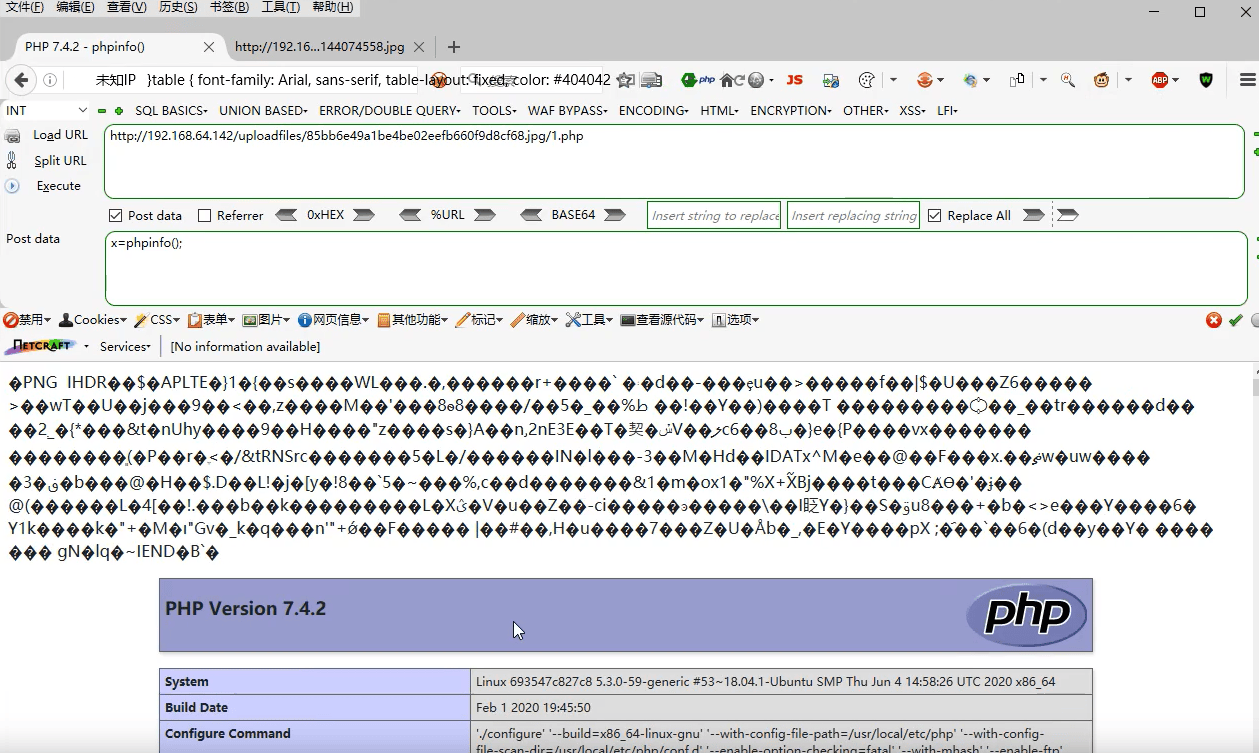
Task: Click the red JS toolbar icon
Action: click(795, 80)
